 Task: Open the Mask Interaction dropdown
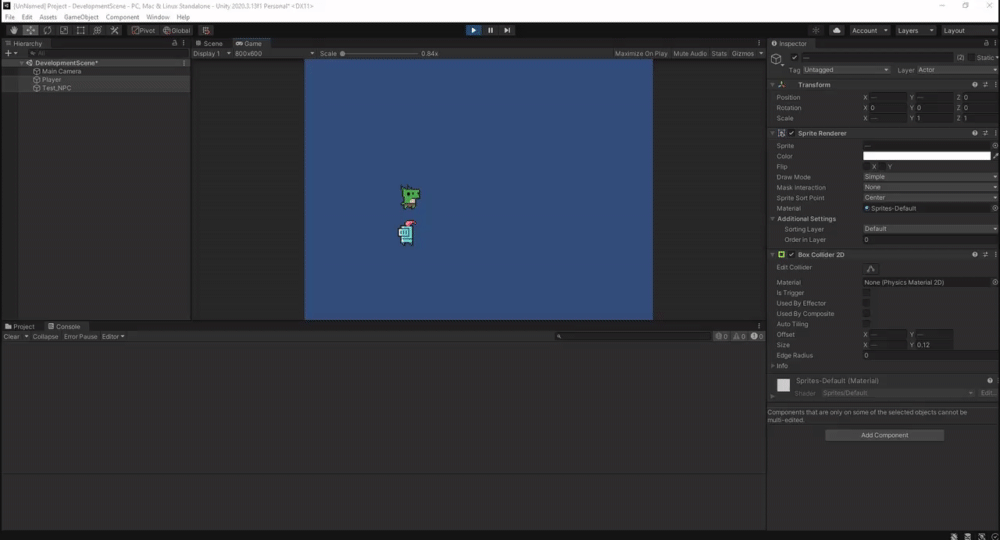click(x=930, y=187)
